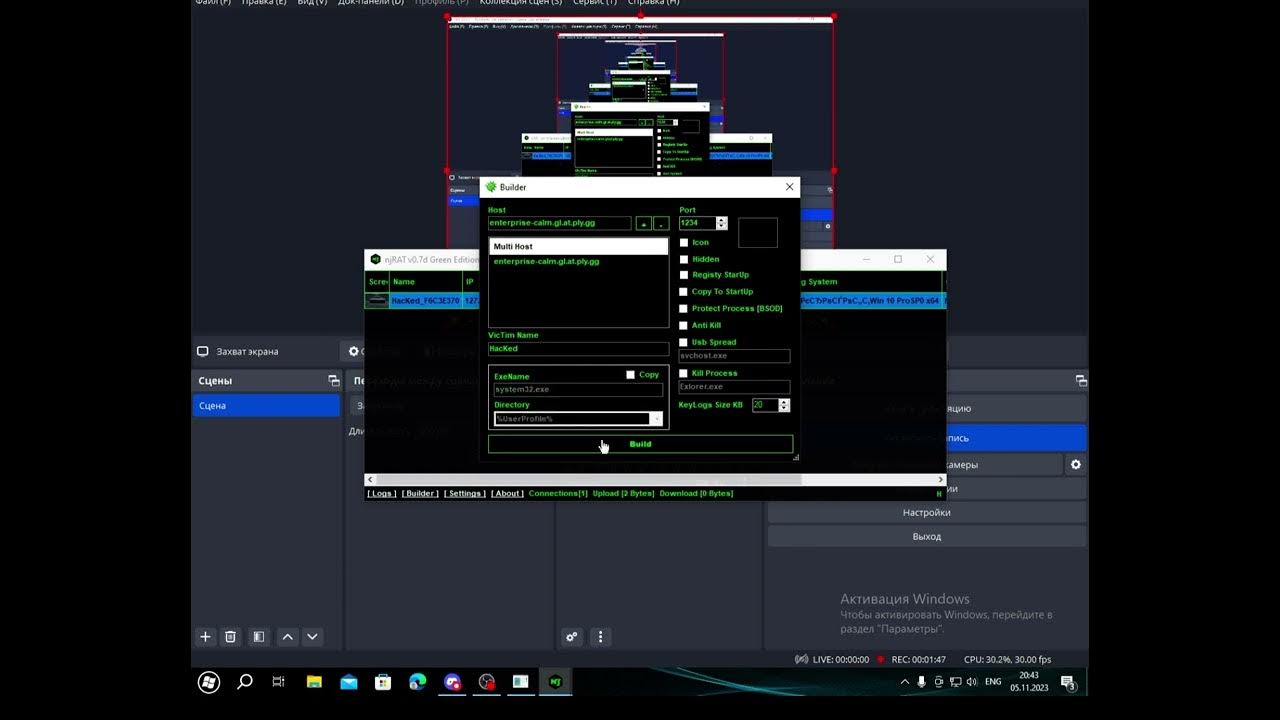Click the plus button next to Host
Image resolution: width=1280 pixels, height=720 pixels.
(643, 223)
